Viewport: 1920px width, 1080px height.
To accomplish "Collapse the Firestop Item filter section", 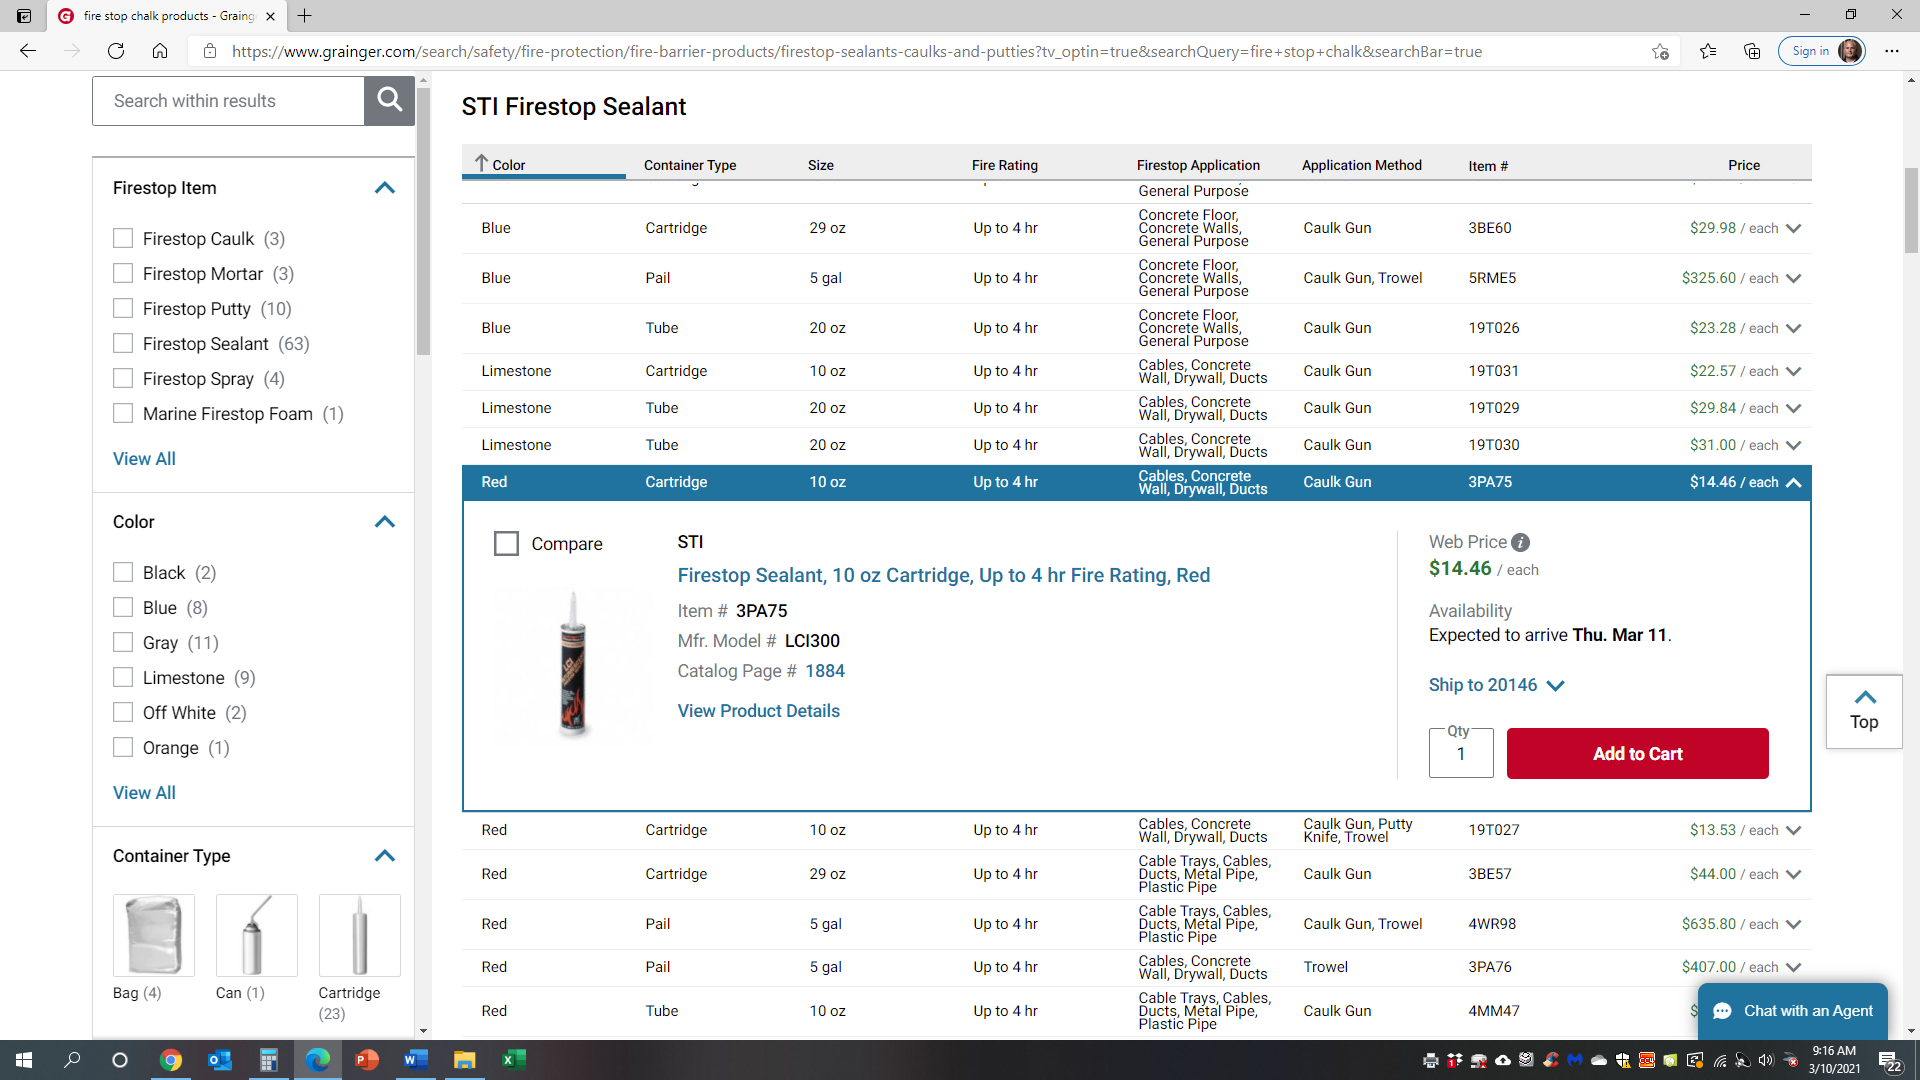I will [384, 188].
